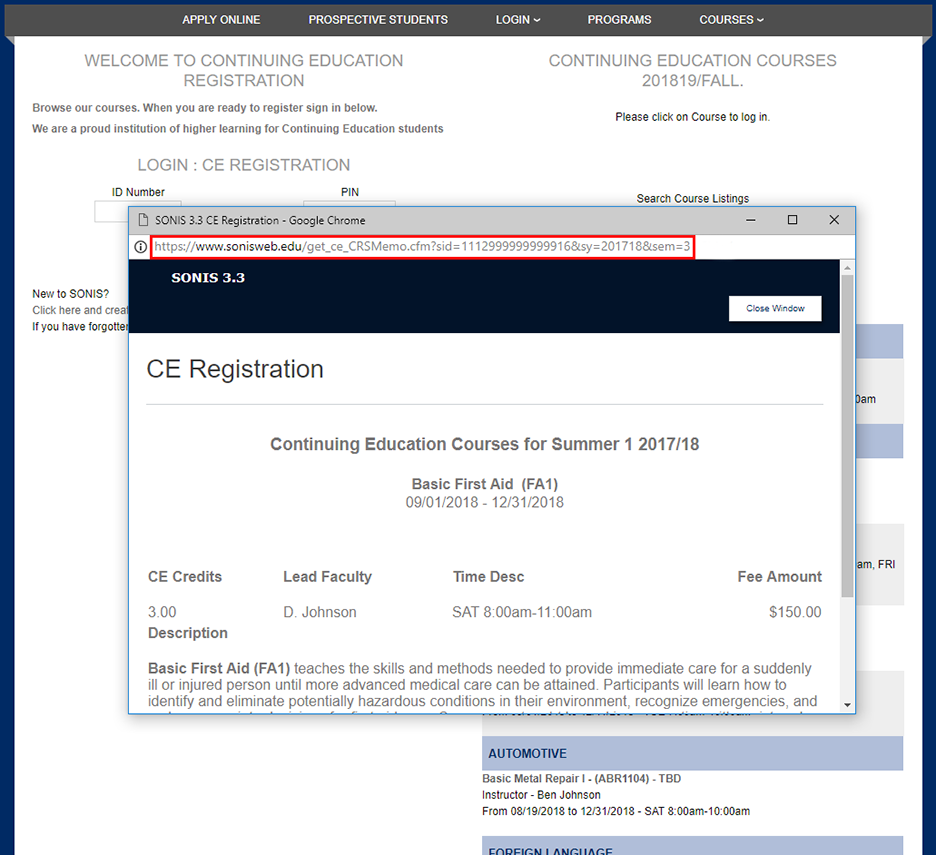Click 'Instructor - Ben Johnson' text
Image resolution: width=936 pixels, height=855 pixels.
pos(541,795)
